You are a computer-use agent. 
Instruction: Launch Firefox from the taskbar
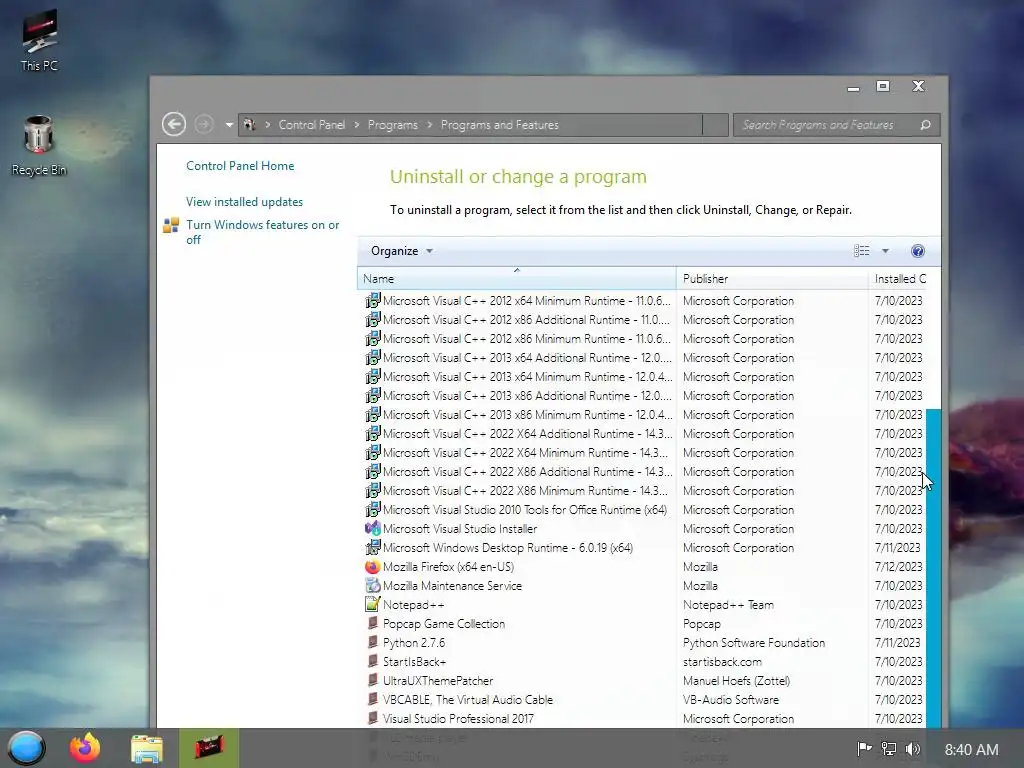[86, 748]
